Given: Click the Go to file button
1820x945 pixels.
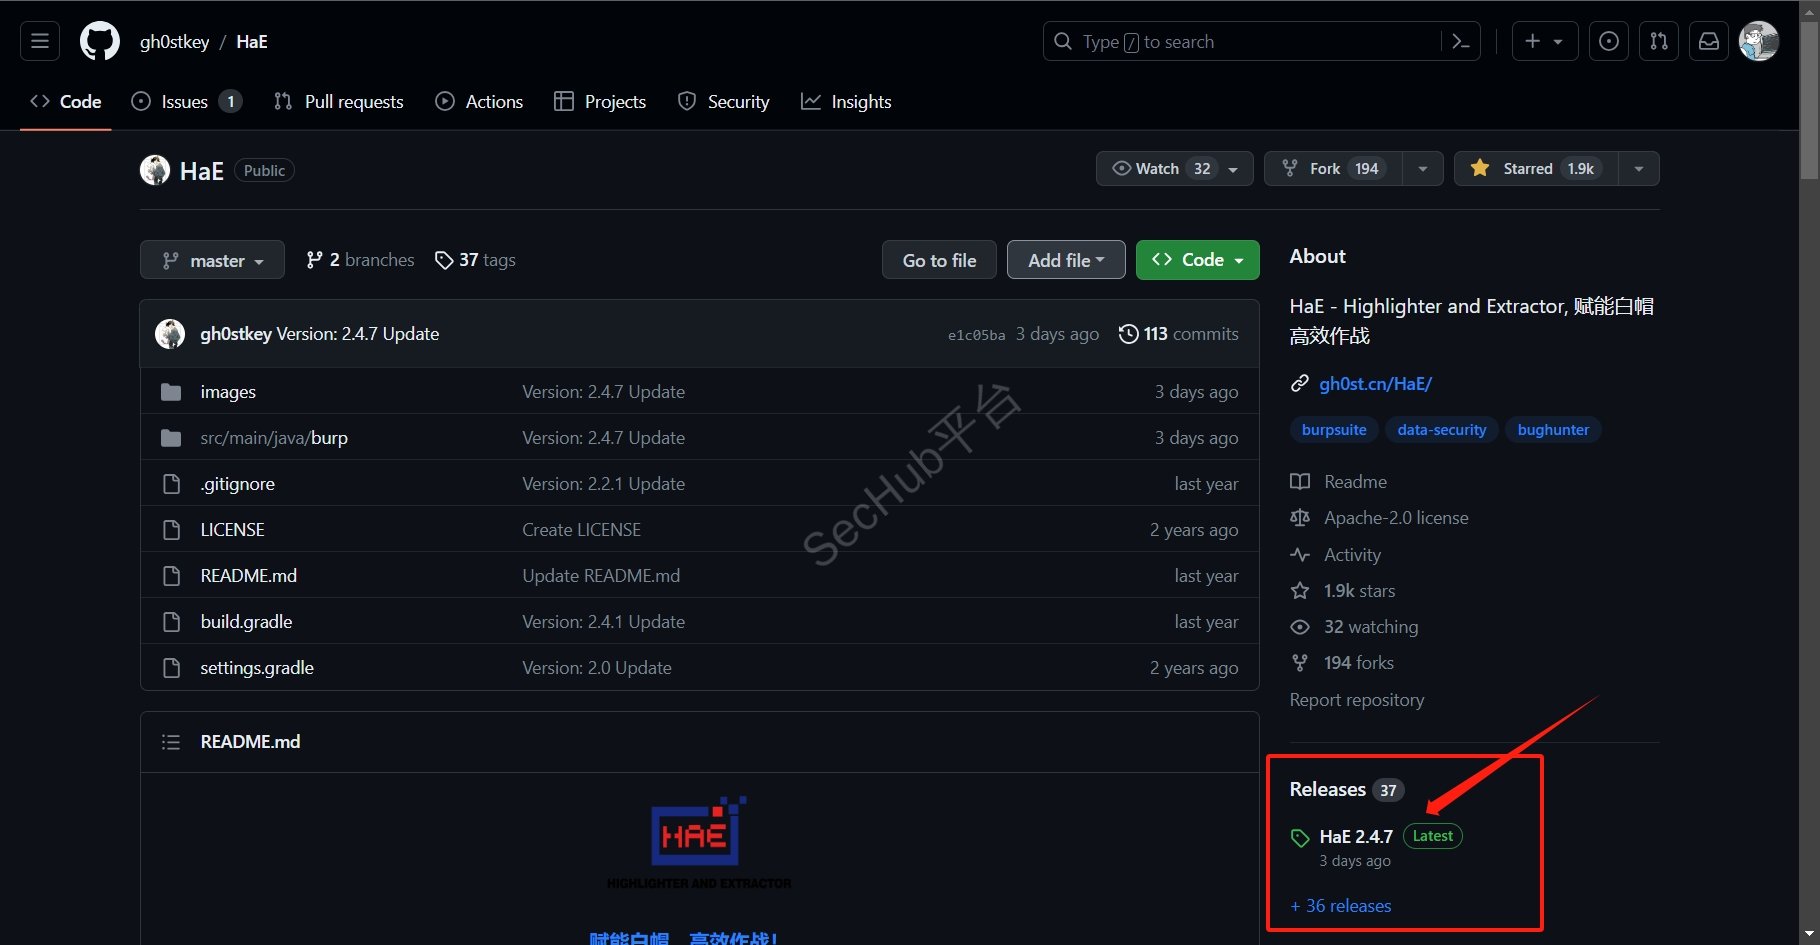Looking at the screenshot, I should point(939,260).
